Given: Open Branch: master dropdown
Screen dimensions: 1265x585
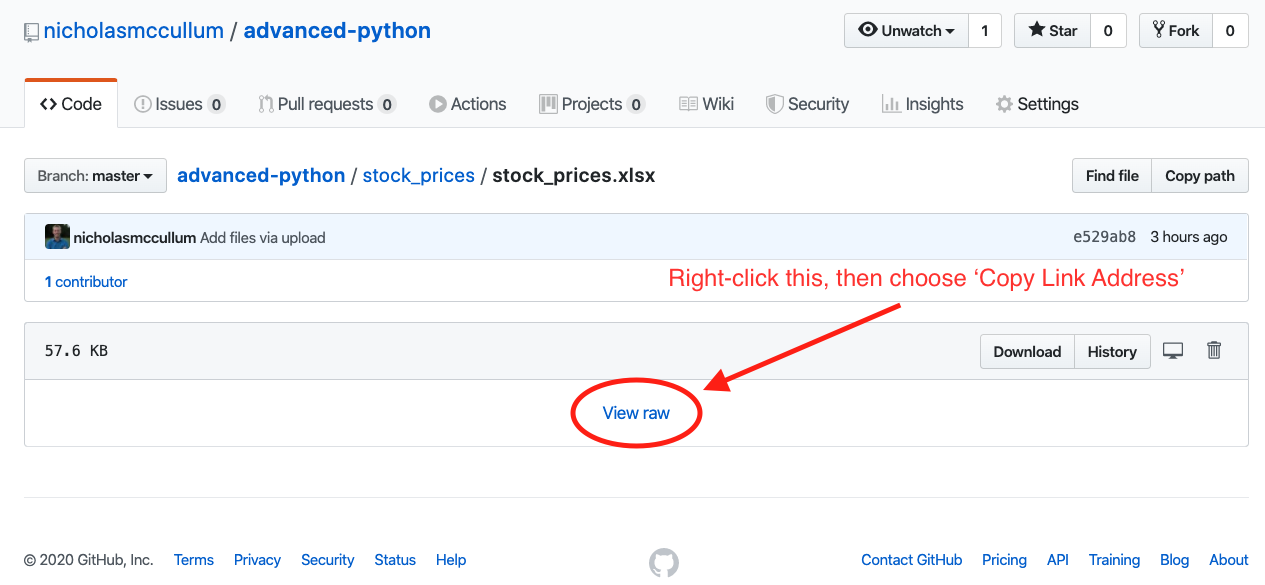Looking at the screenshot, I should pyautogui.click(x=95, y=176).
